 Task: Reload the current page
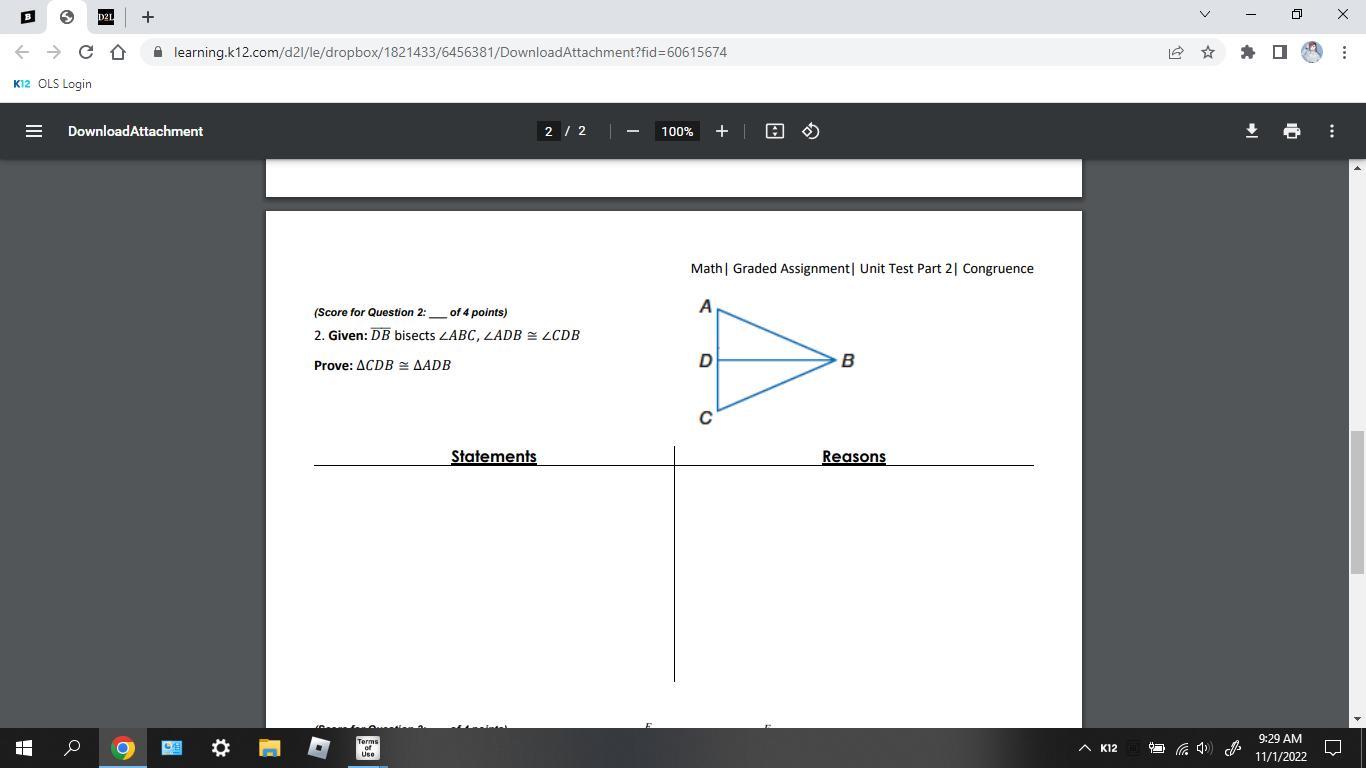(86, 52)
